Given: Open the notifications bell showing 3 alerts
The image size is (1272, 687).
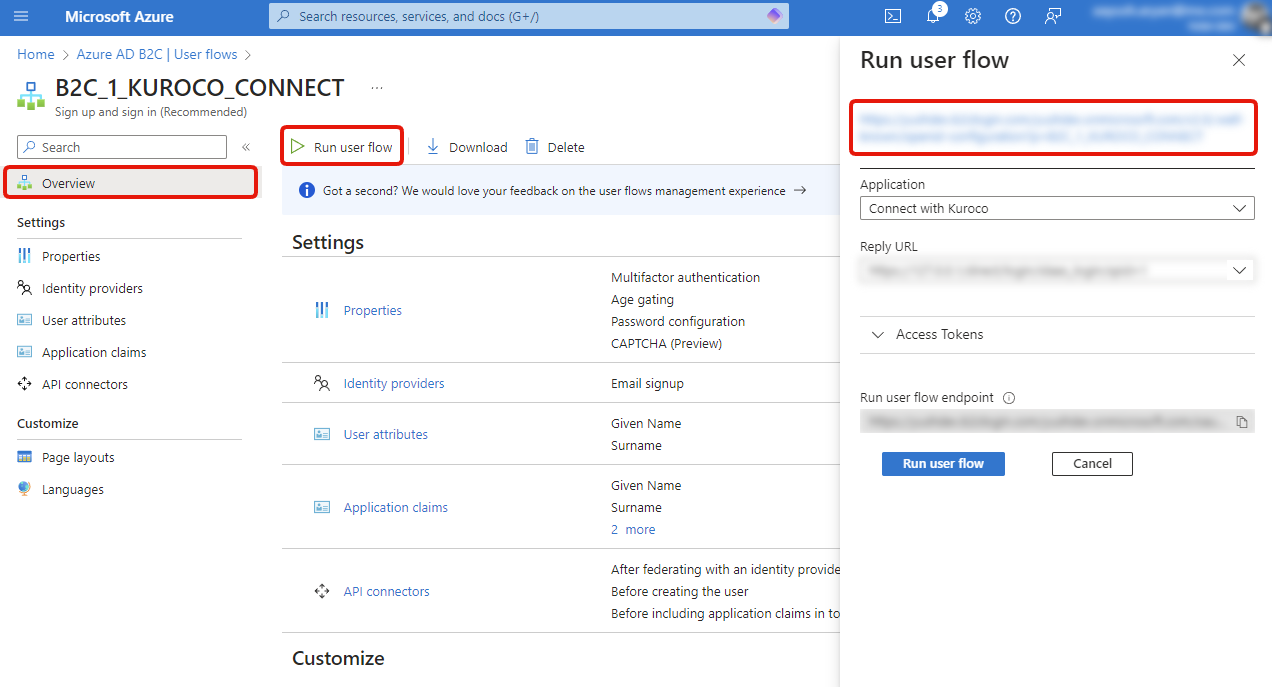Looking at the screenshot, I should [x=932, y=16].
